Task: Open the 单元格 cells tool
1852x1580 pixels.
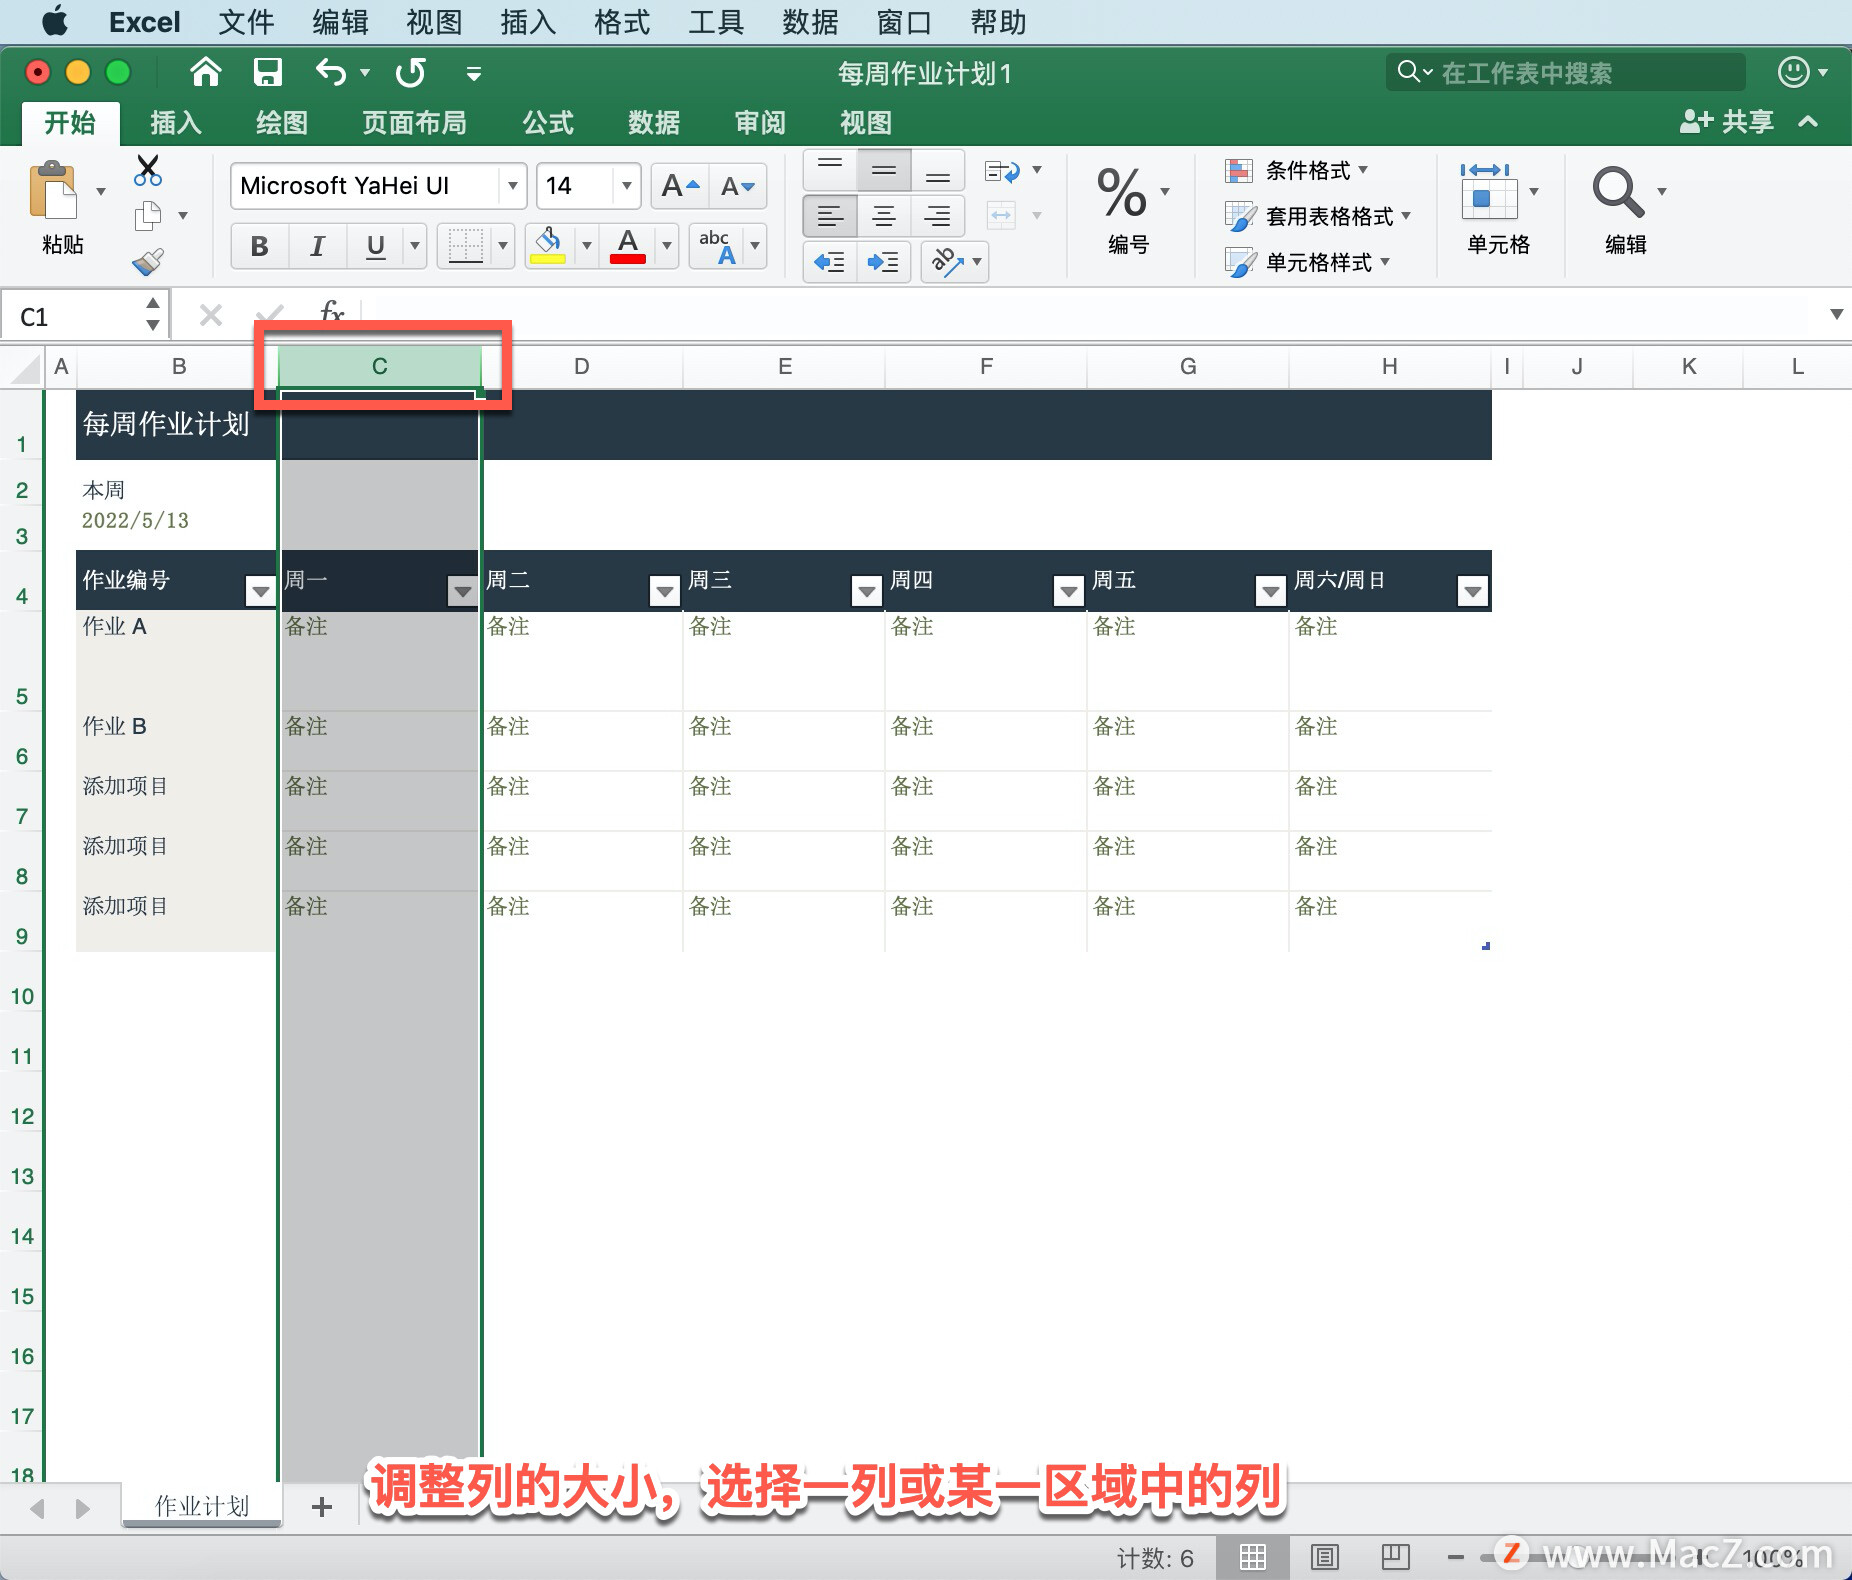Action: (1487, 191)
